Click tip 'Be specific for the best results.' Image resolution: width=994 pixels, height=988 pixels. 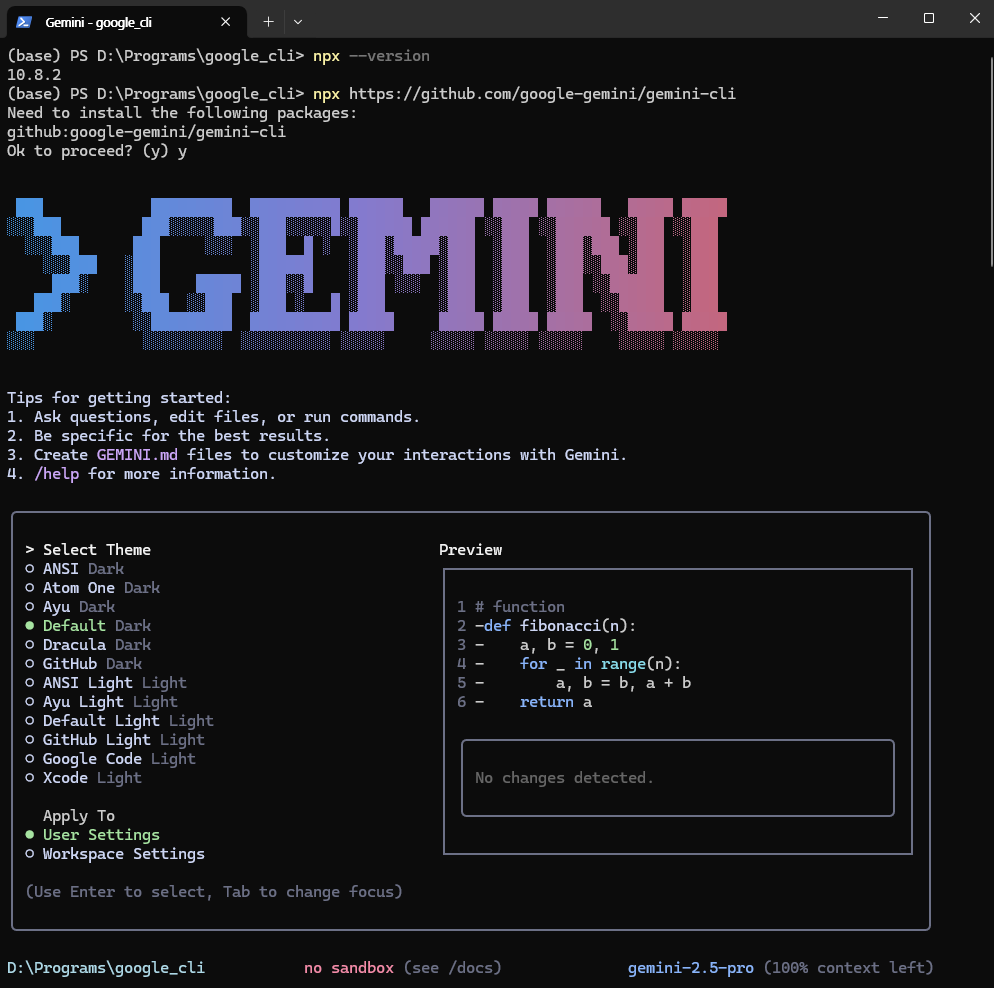(182, 435)
